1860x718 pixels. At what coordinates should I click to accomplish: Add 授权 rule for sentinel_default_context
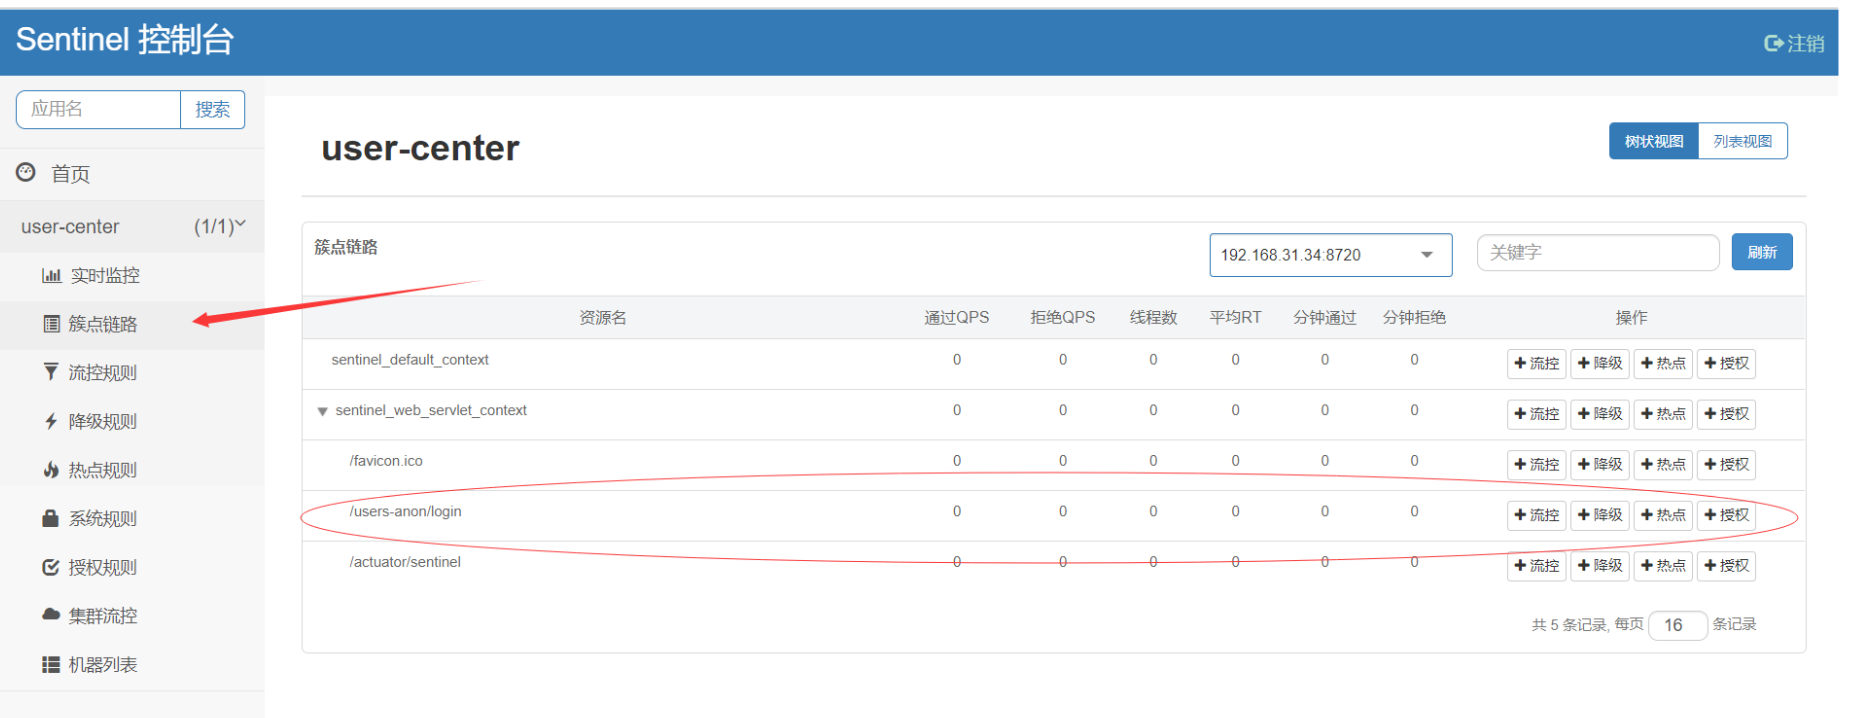click(x=1726, y=363)
